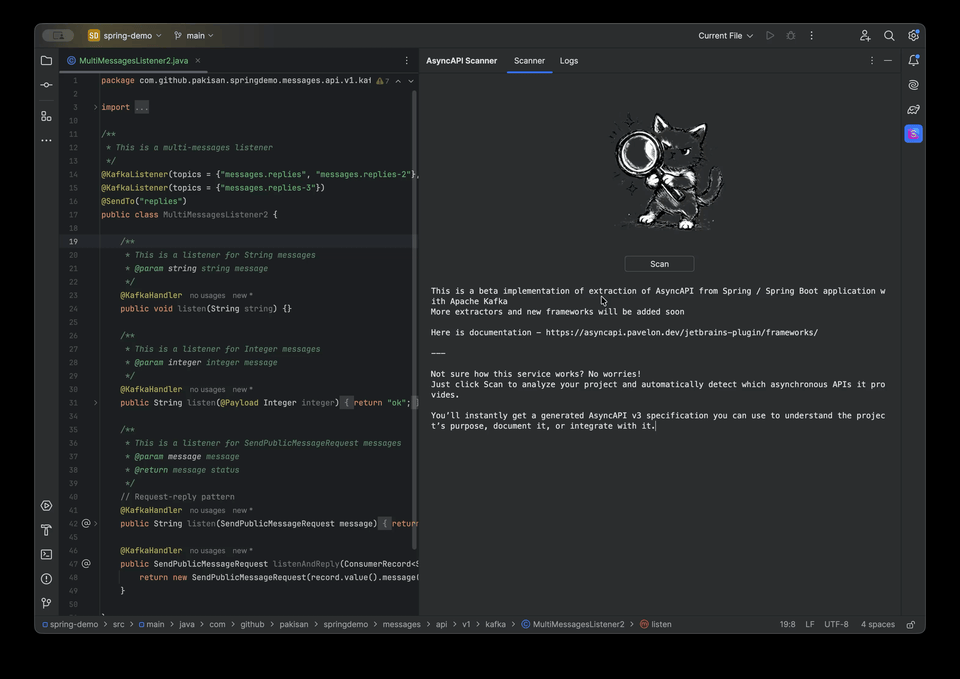
Task: Open the Terminal tool window
Action: (46, 554)
